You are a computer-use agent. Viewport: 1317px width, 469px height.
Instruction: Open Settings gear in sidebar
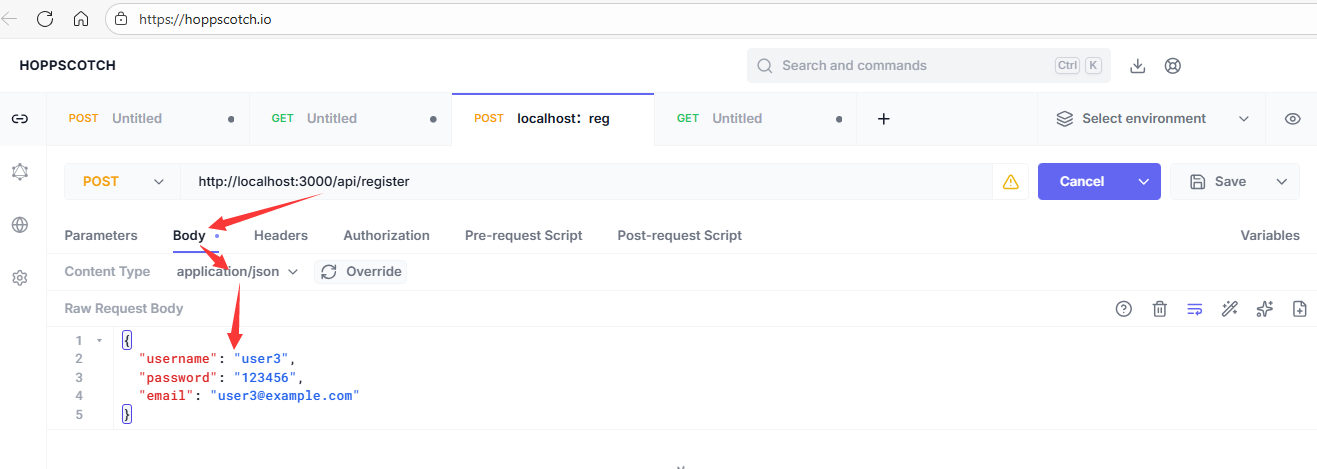coord(19,278)
